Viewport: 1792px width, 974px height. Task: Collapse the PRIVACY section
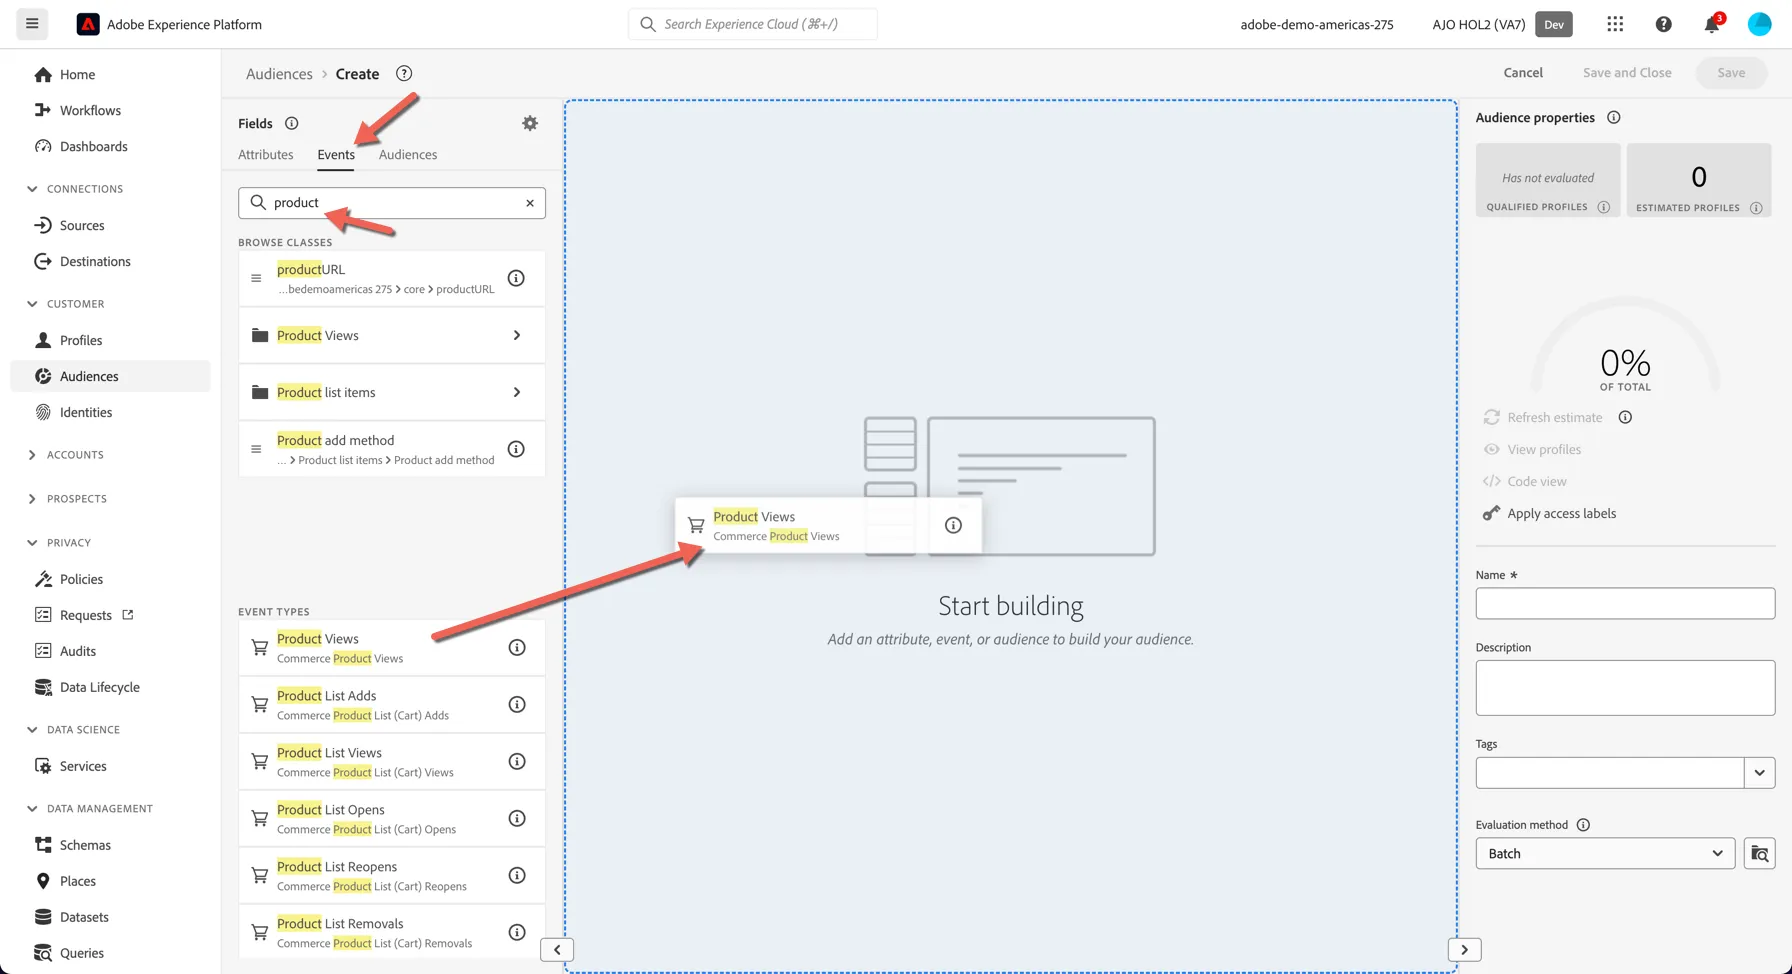pos(32,543)
